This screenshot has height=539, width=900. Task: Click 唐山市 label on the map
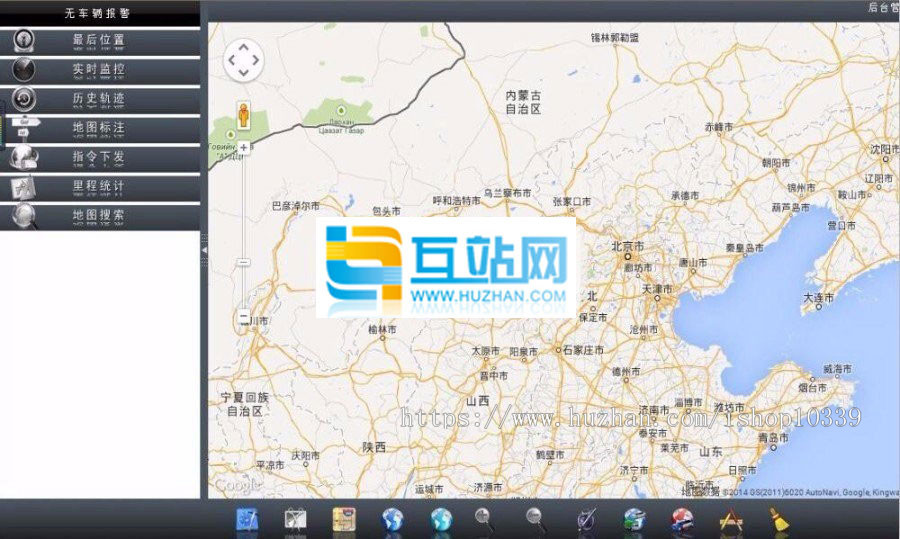(693, 262)
